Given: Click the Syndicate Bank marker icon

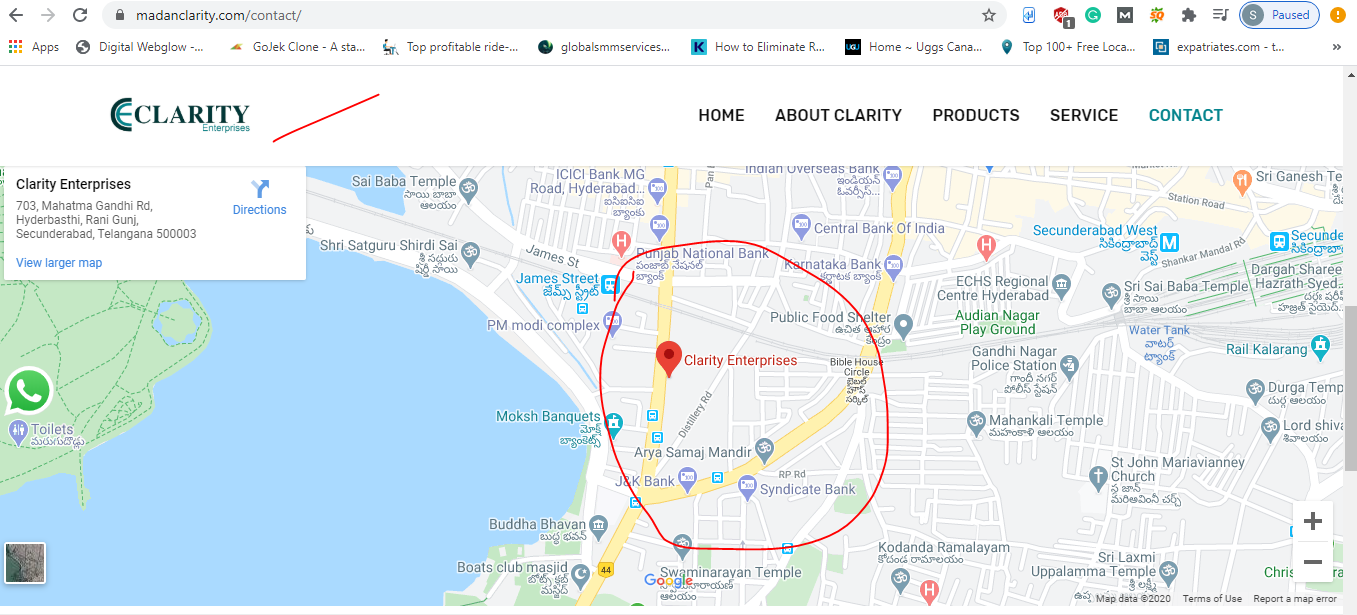Looking at the screenshot, I should click(747, 486).
